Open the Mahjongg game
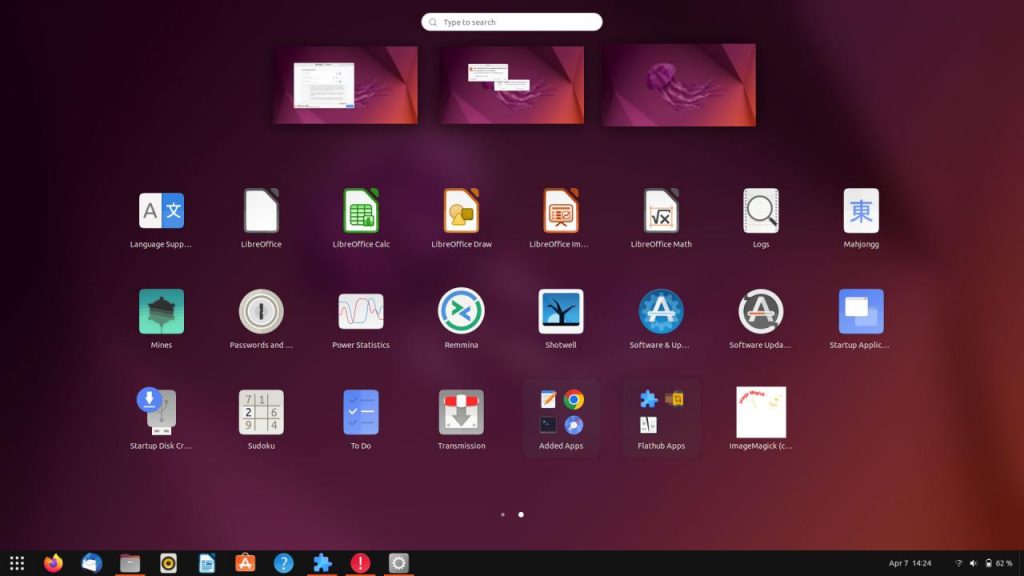 coord(860,212)
